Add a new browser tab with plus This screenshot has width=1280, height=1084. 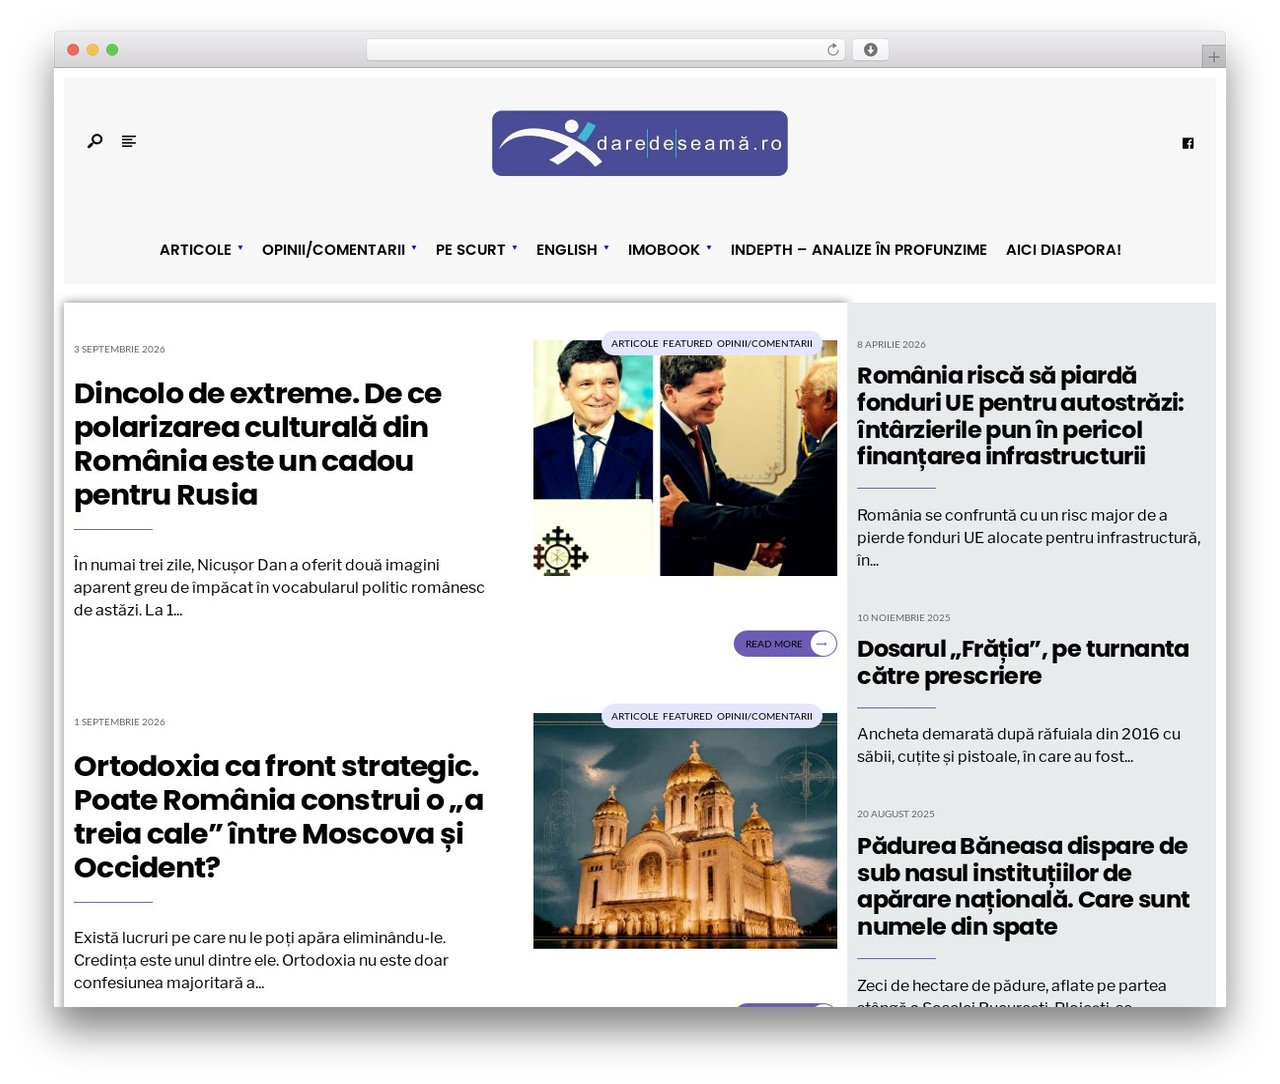(x=1213, y=57)
